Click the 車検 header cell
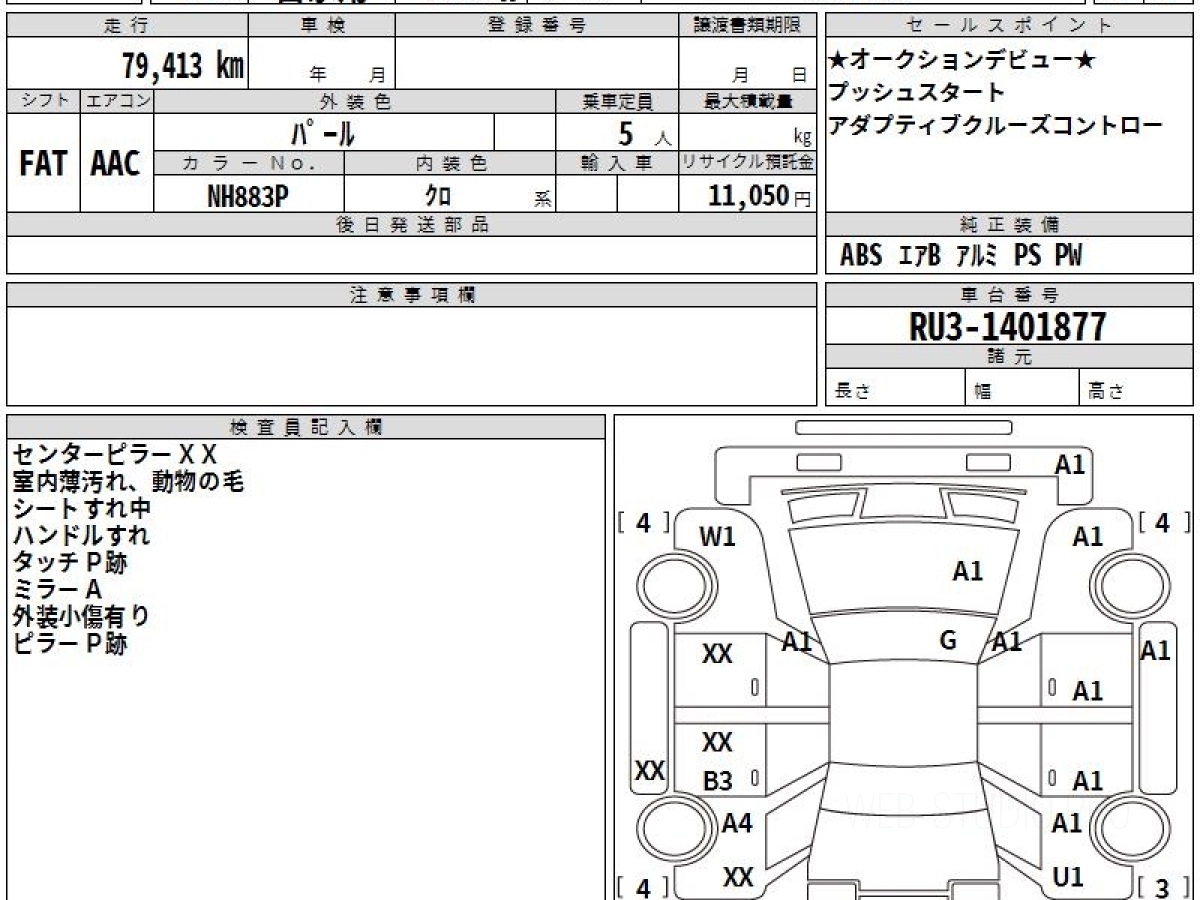The width and height of the screenshot is (1200, 900). (322, 26)
